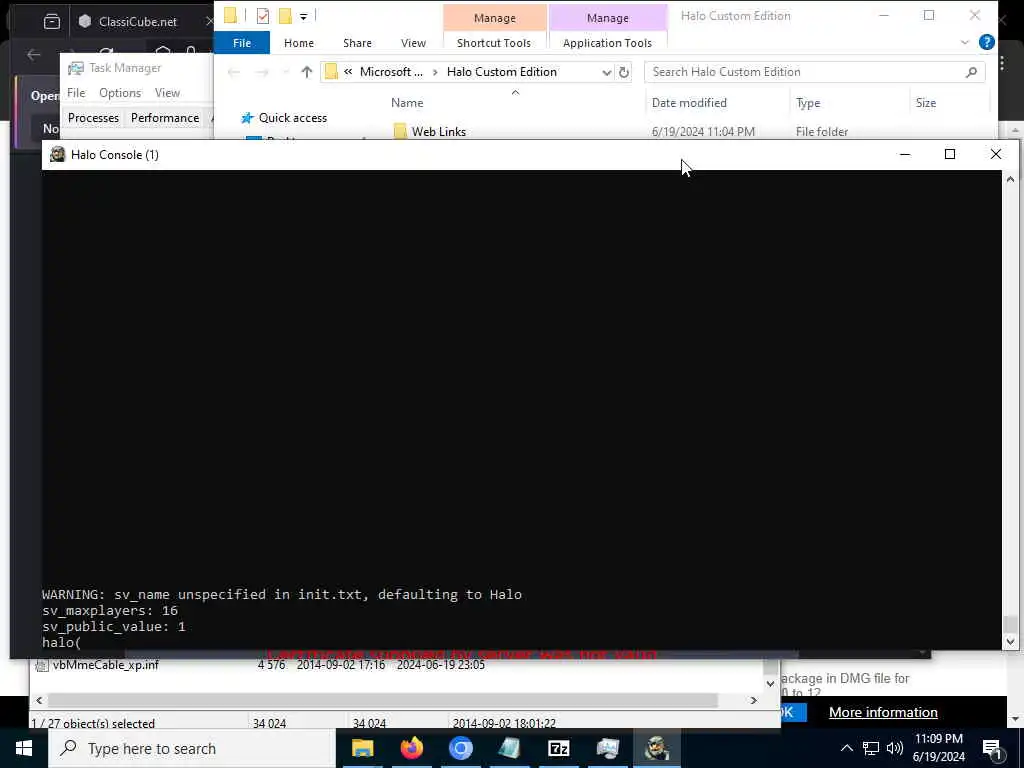
Task: Switch to the Share ribbon tab
Action: click(x=357, y=43)
